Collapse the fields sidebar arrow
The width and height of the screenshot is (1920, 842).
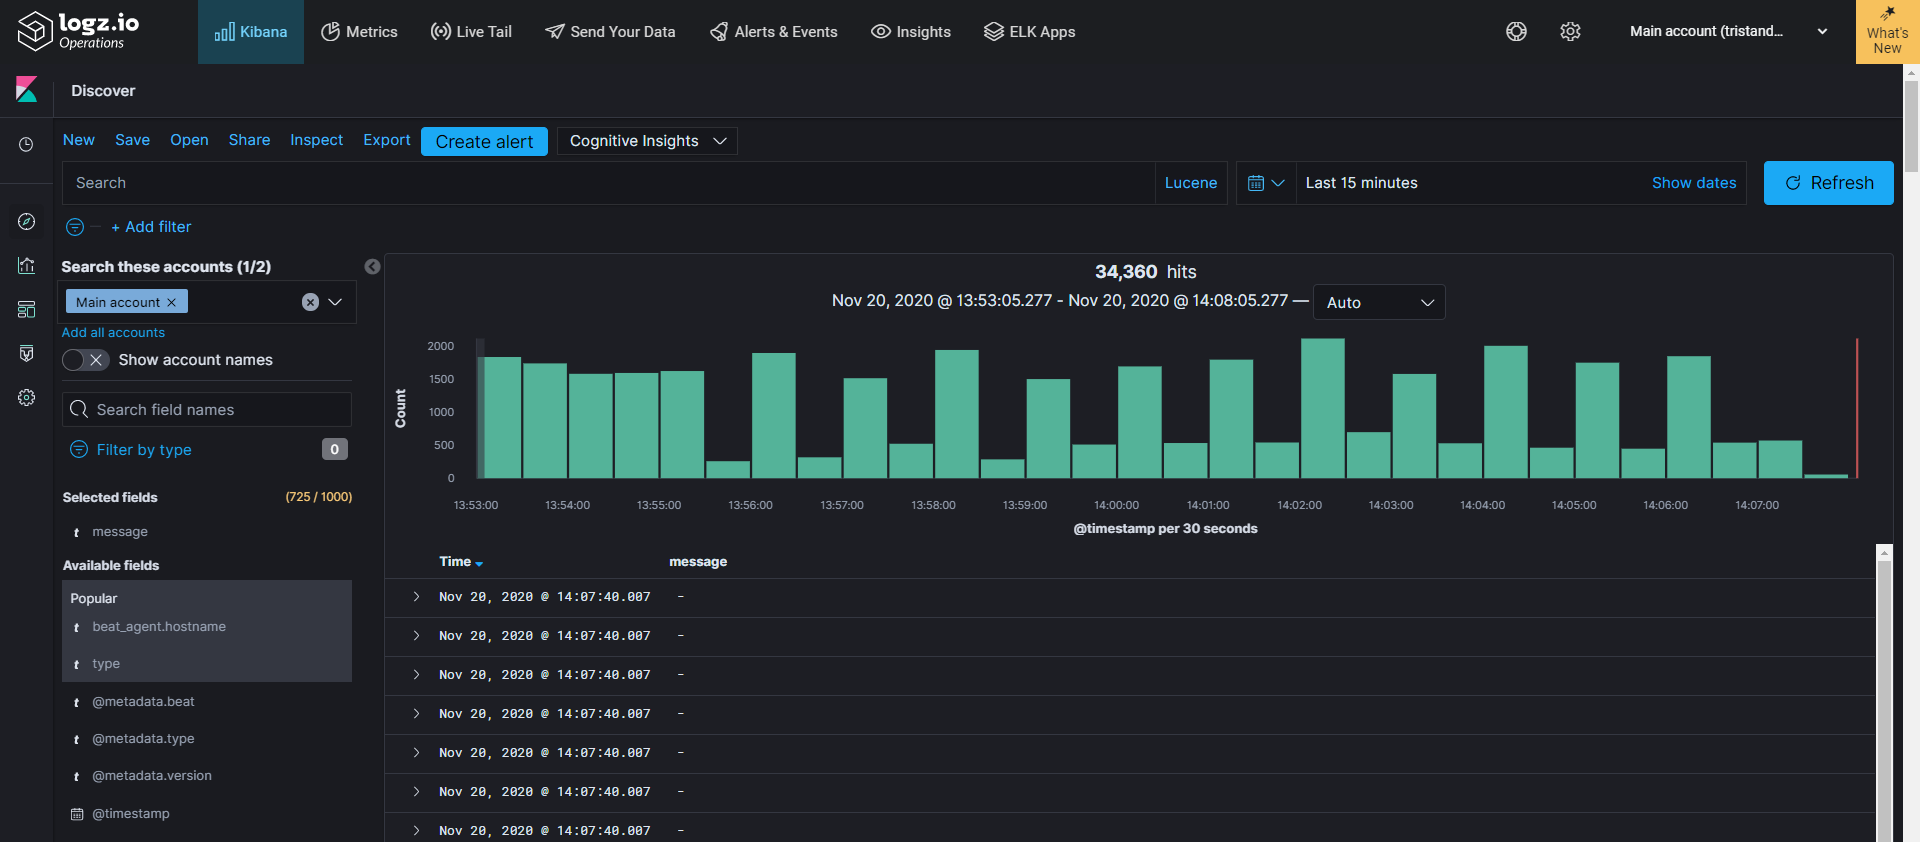[372, 267]
